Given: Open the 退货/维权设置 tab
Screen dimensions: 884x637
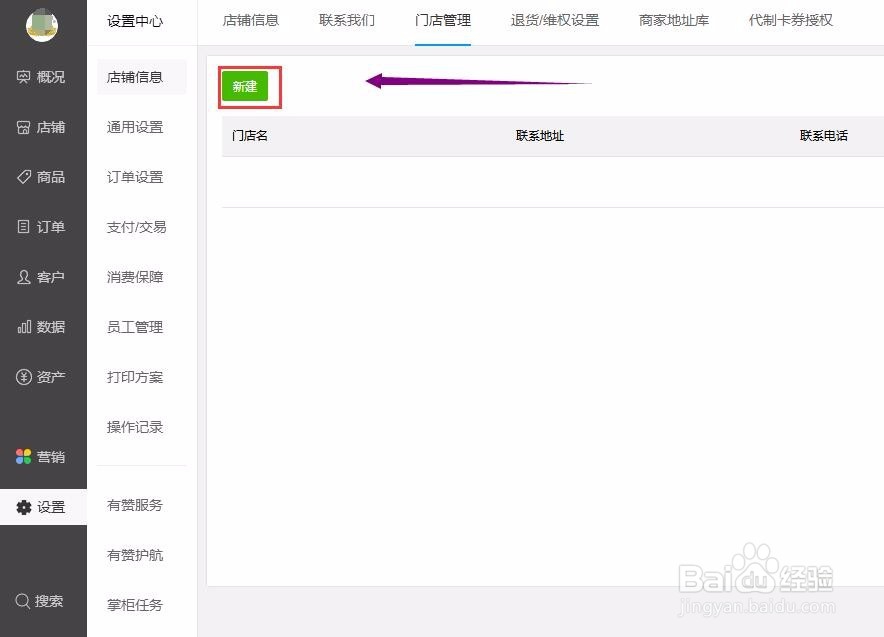Looking at the screenshot, I should 555,20.
